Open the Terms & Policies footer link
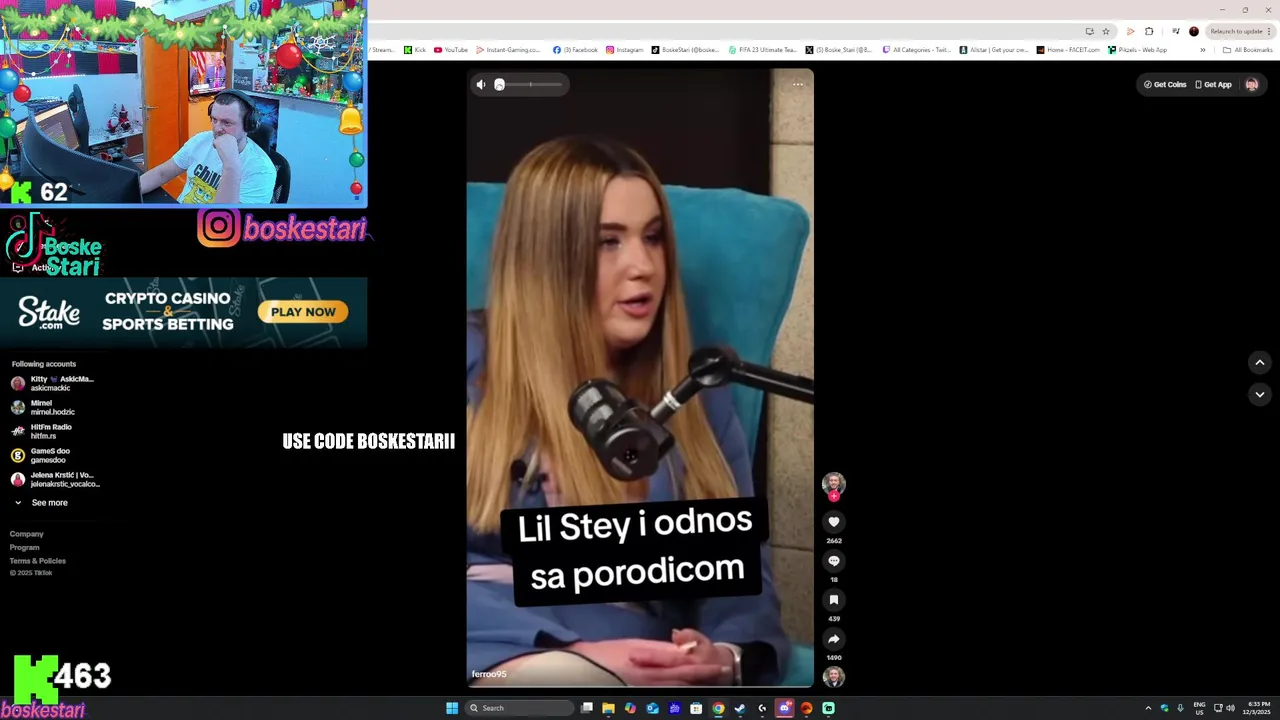The height and width of the screenshot is (720, 1280). click(x=38, y=560)
